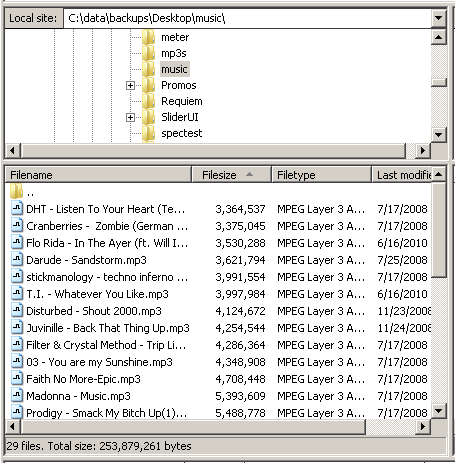
Task: Click the file list scroll up arrow
Action: (439, 174)
